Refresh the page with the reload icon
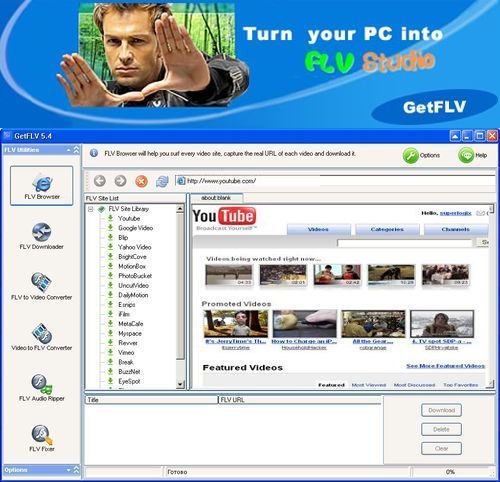This screenshot has height=482, width=500. click(x=162, y=181)
